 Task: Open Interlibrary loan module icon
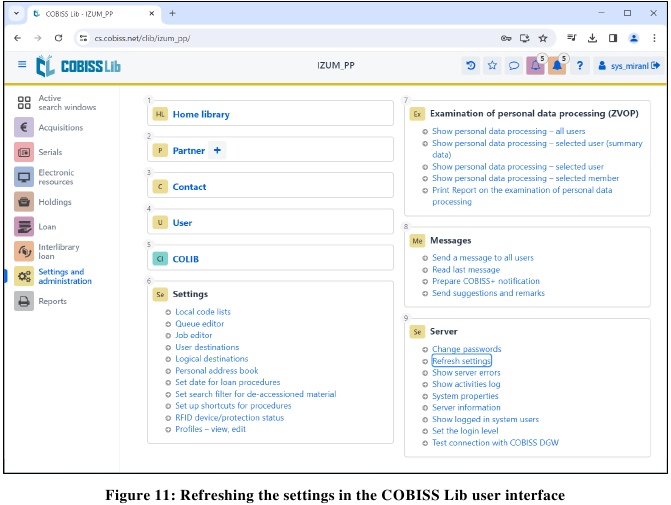pyautogui.click(x=24, y=251)
